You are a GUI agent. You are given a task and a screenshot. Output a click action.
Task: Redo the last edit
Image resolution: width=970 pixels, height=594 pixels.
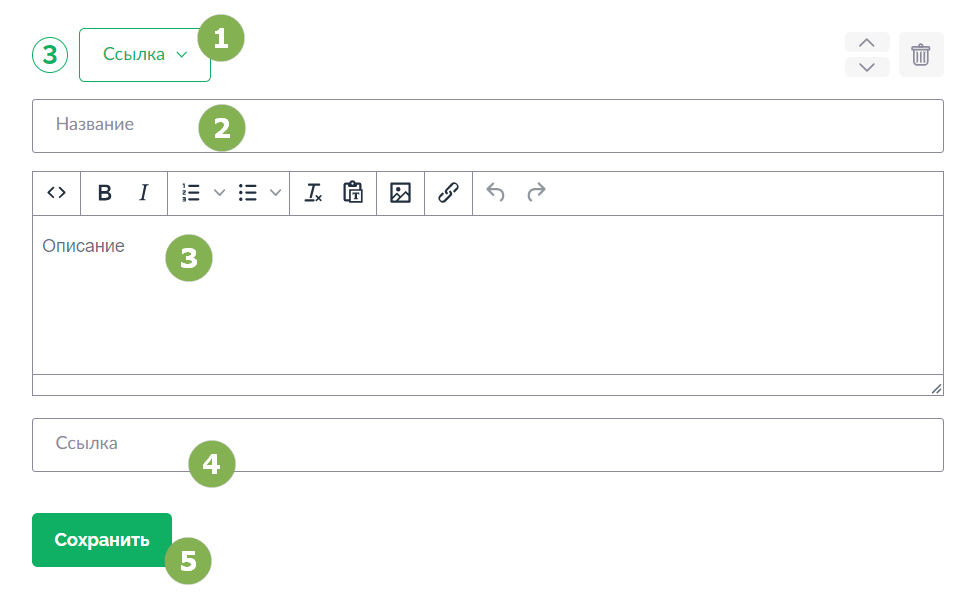coord(536,193)
